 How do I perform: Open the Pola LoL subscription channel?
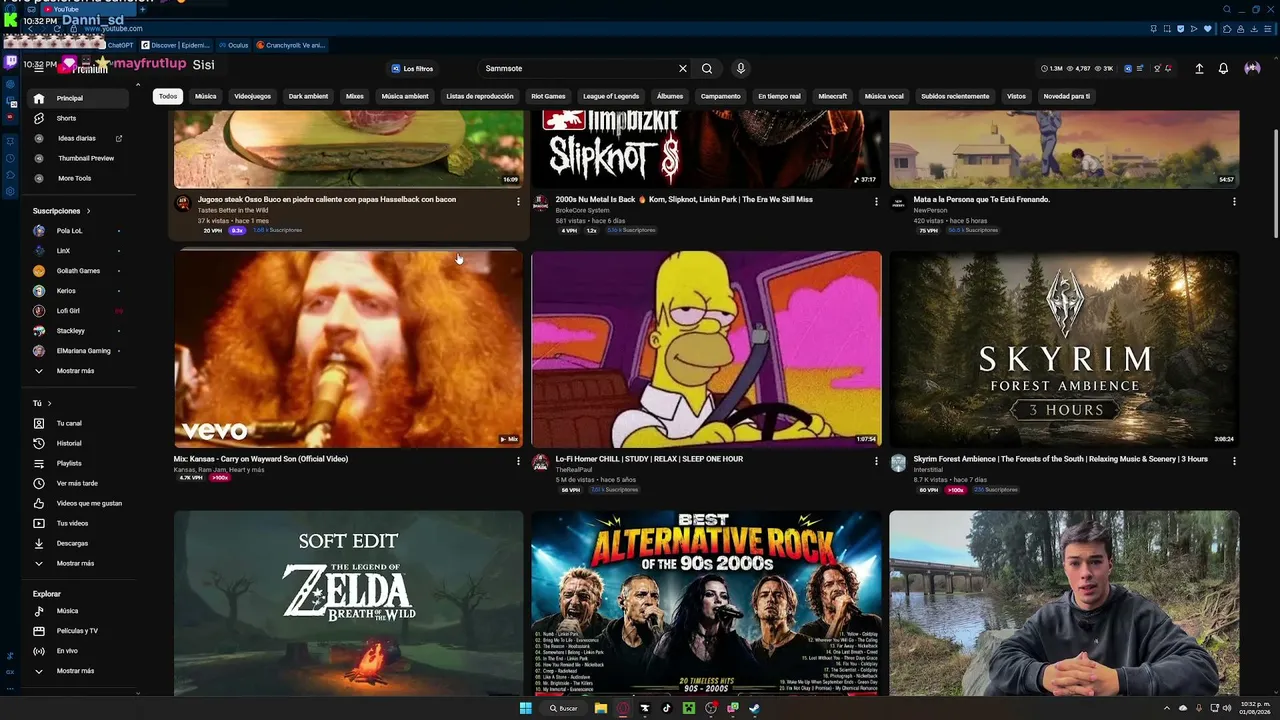pyautogui.click(x=78, y=231)
